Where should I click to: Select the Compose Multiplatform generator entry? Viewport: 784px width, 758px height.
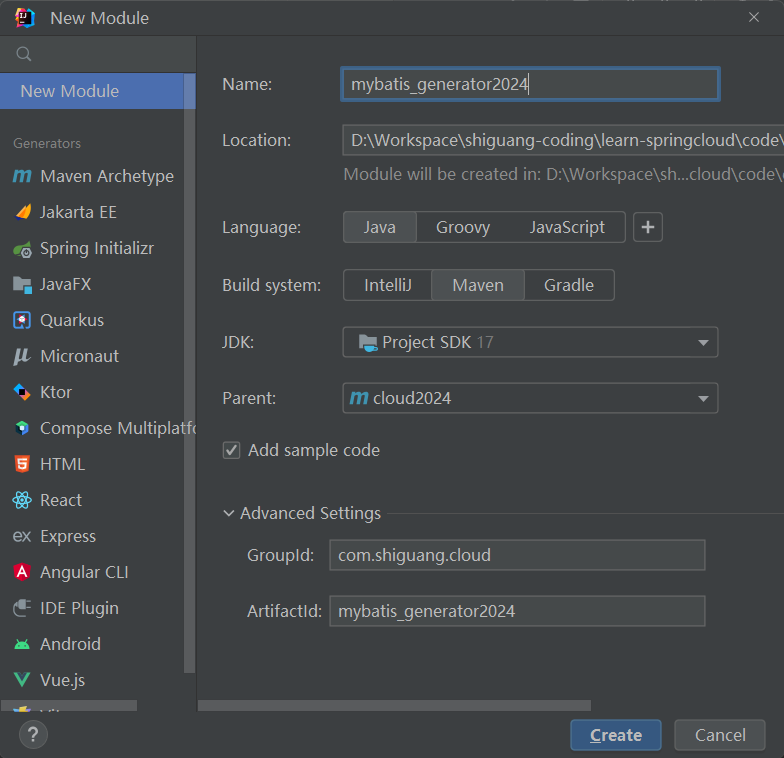pyautogui.click(x=92, y=428)
